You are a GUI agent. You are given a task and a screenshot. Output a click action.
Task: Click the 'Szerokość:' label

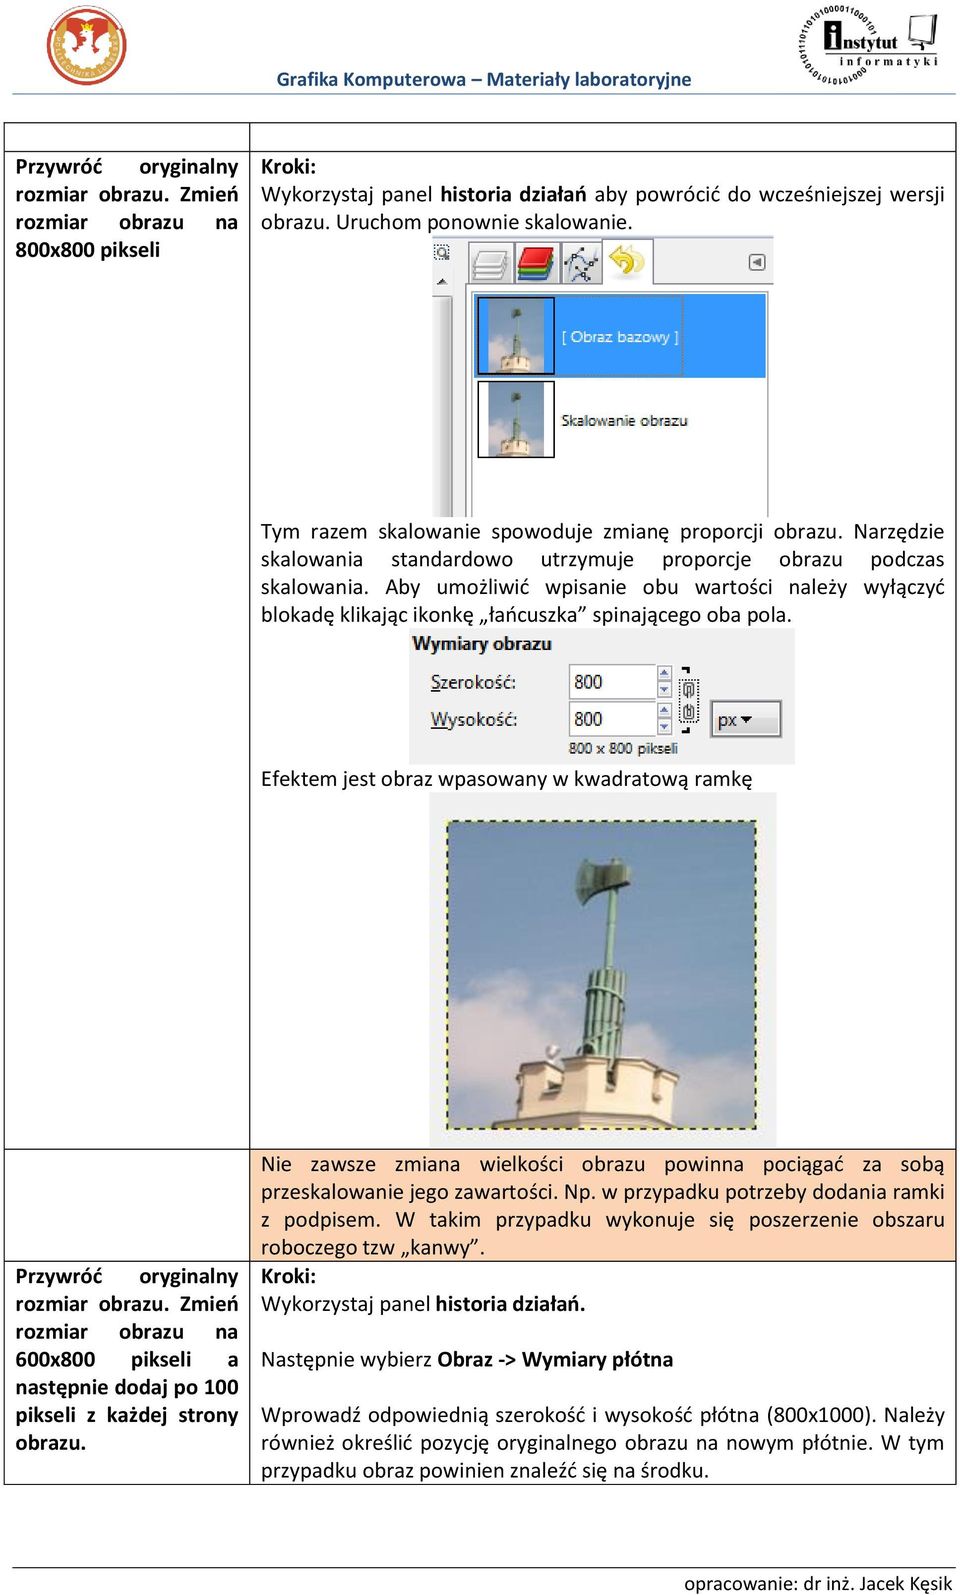tap(473, 682)
